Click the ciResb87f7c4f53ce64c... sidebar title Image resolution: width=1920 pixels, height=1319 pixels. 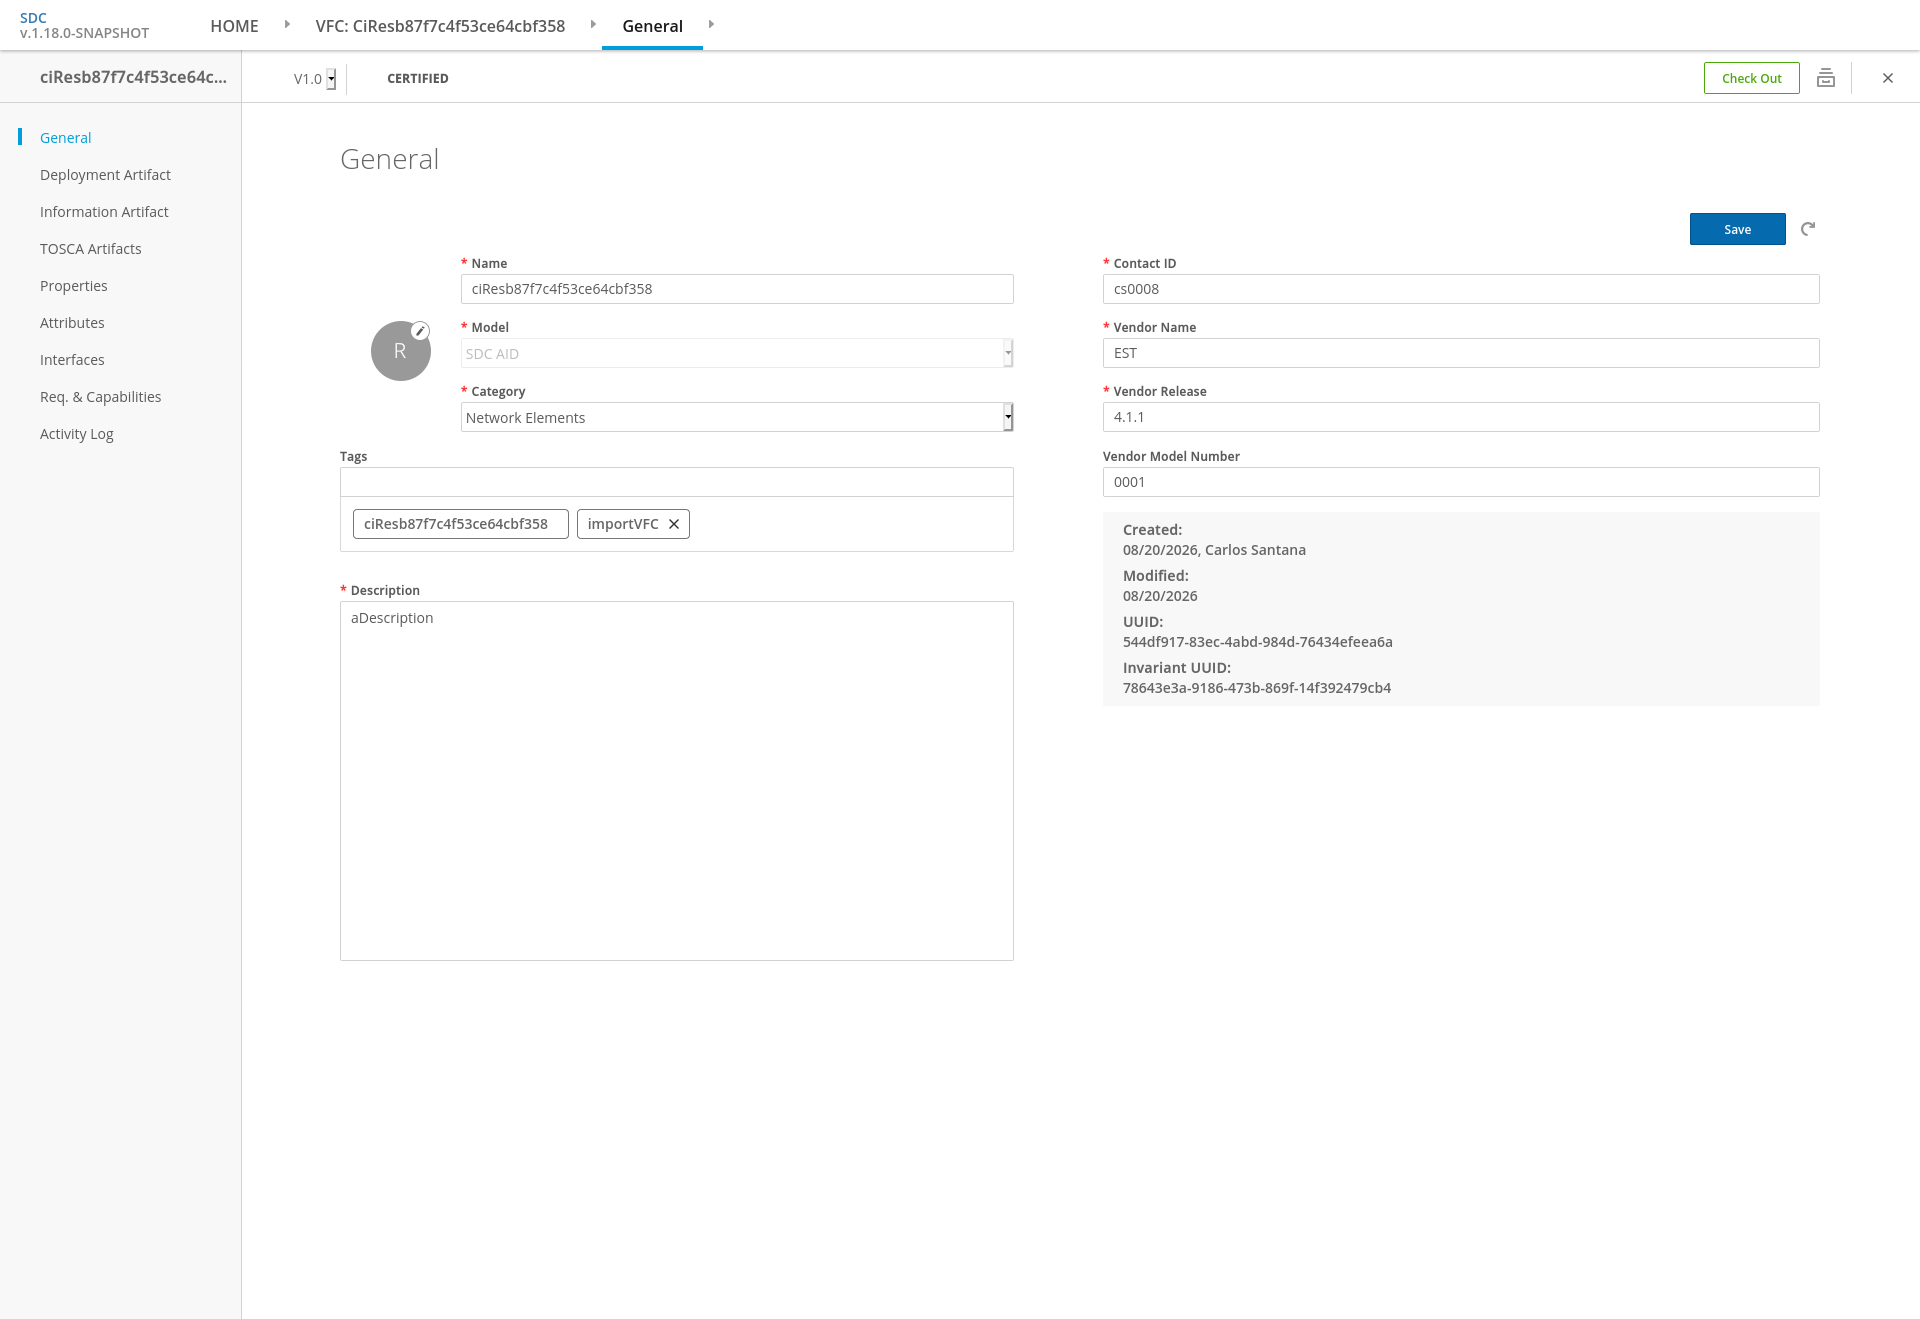click(x=133, y=77)
